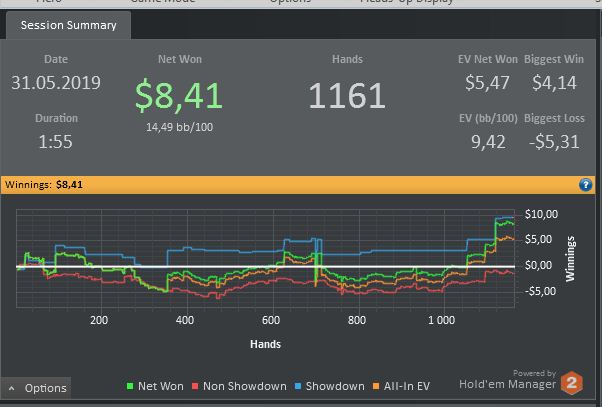
Task: Click the Duration heading label
Action: coord(56,118)
